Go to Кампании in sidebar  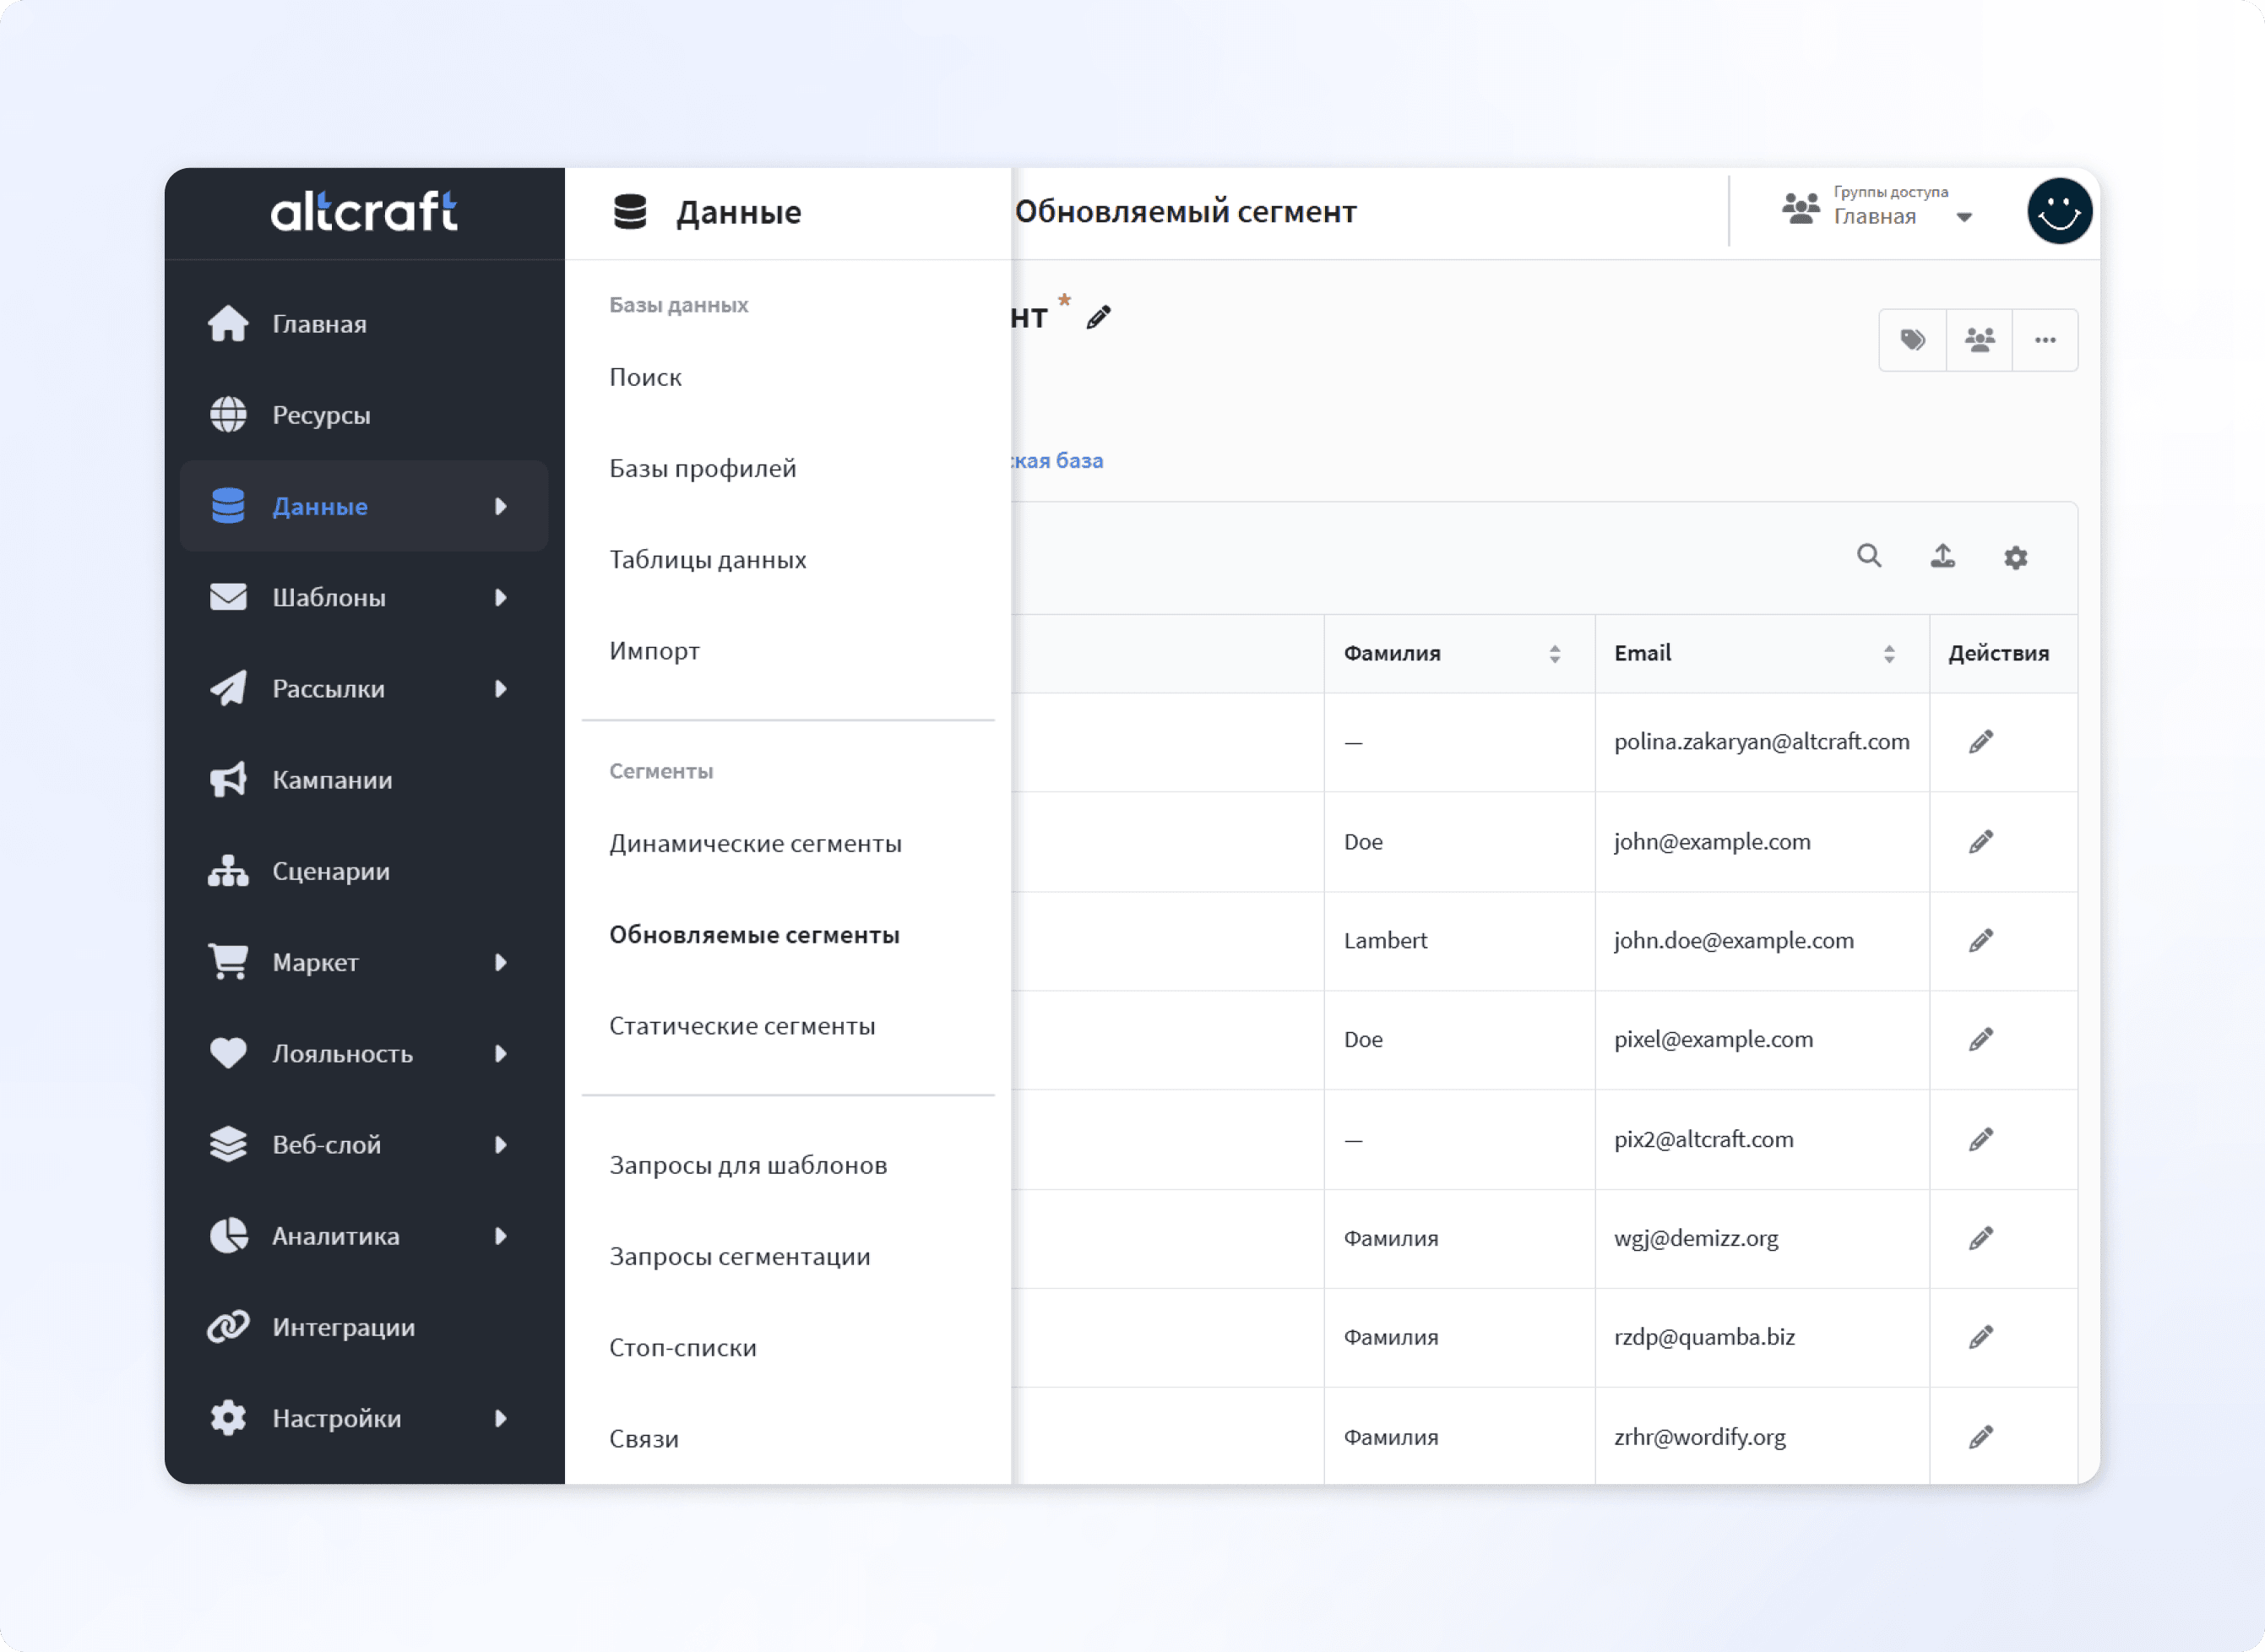tap(332, 781)
